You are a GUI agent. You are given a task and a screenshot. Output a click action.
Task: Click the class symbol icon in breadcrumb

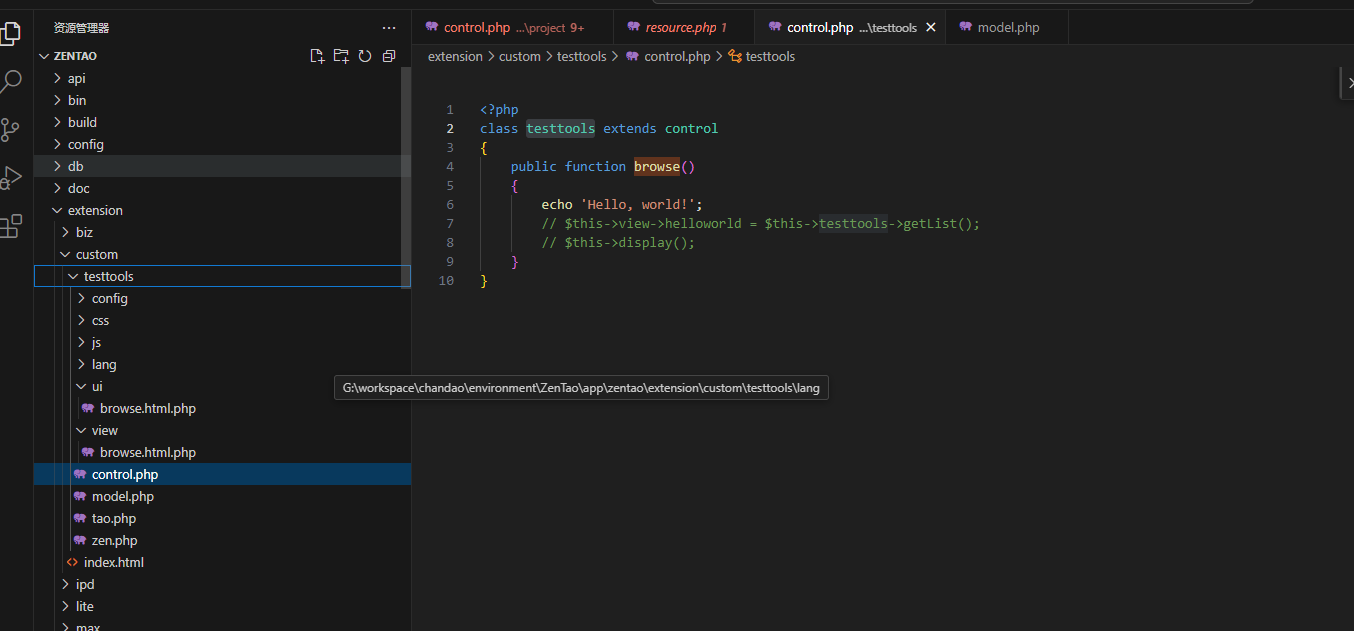click(735, 56)
